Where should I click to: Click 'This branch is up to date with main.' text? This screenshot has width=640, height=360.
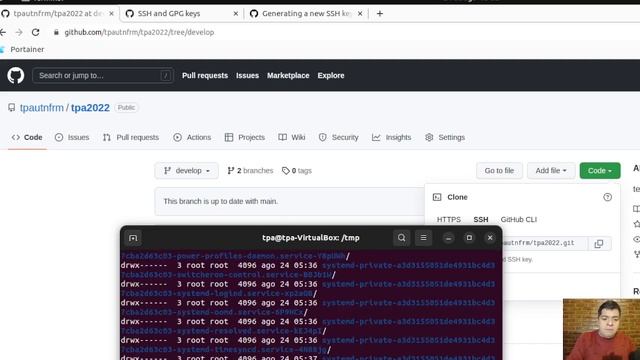coord(221,201)
